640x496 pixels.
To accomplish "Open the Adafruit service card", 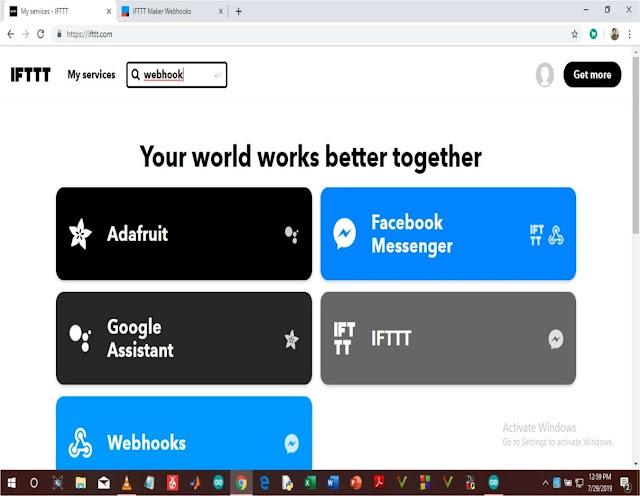I will [x=184, y=234].
